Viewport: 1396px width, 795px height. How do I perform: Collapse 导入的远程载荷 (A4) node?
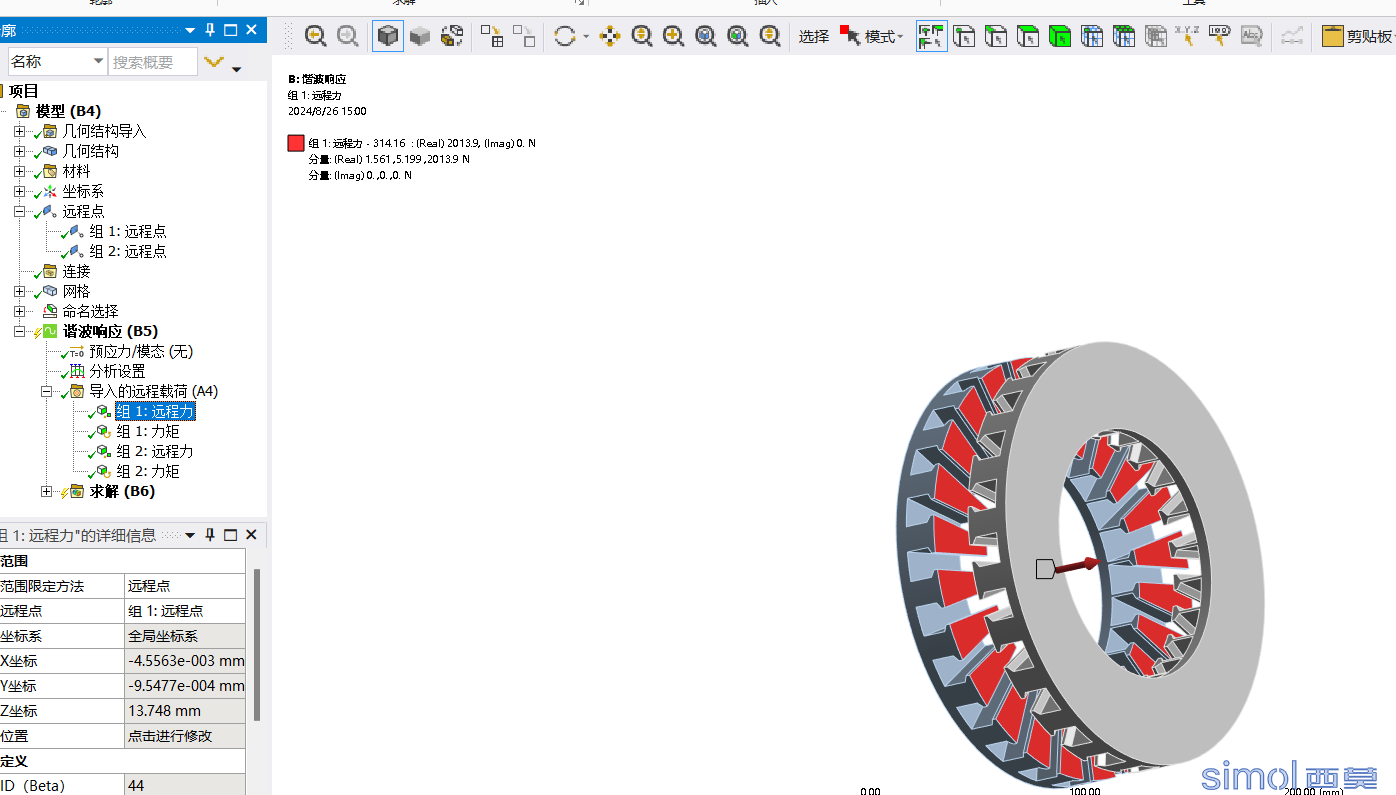pyautogui.click(x=46, y=391)
